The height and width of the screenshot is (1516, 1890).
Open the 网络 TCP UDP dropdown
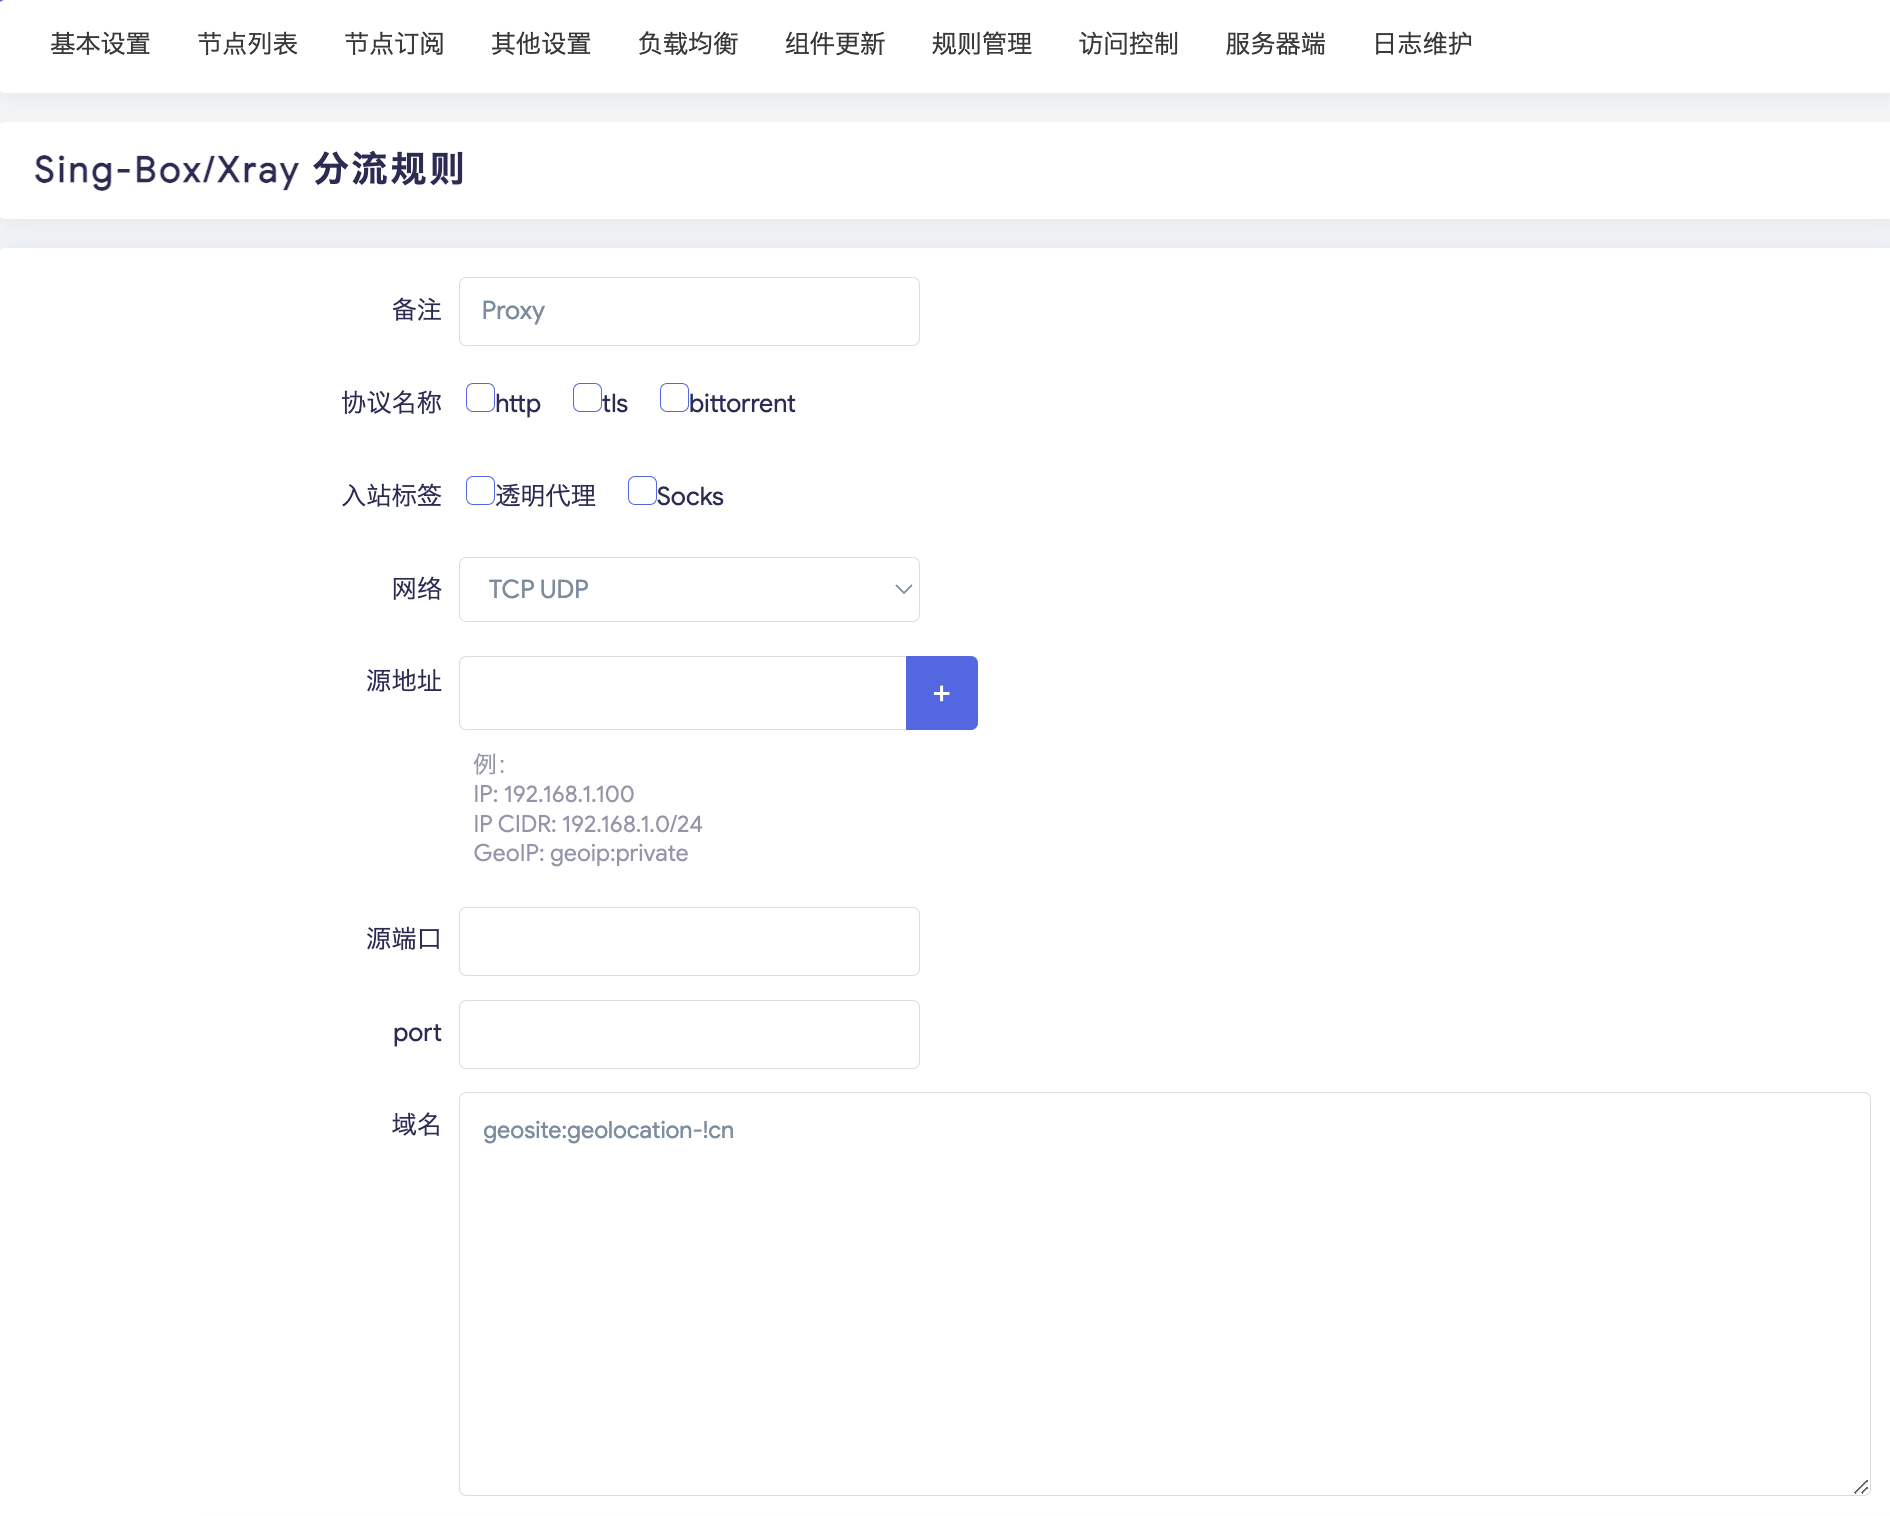point(688,589)
